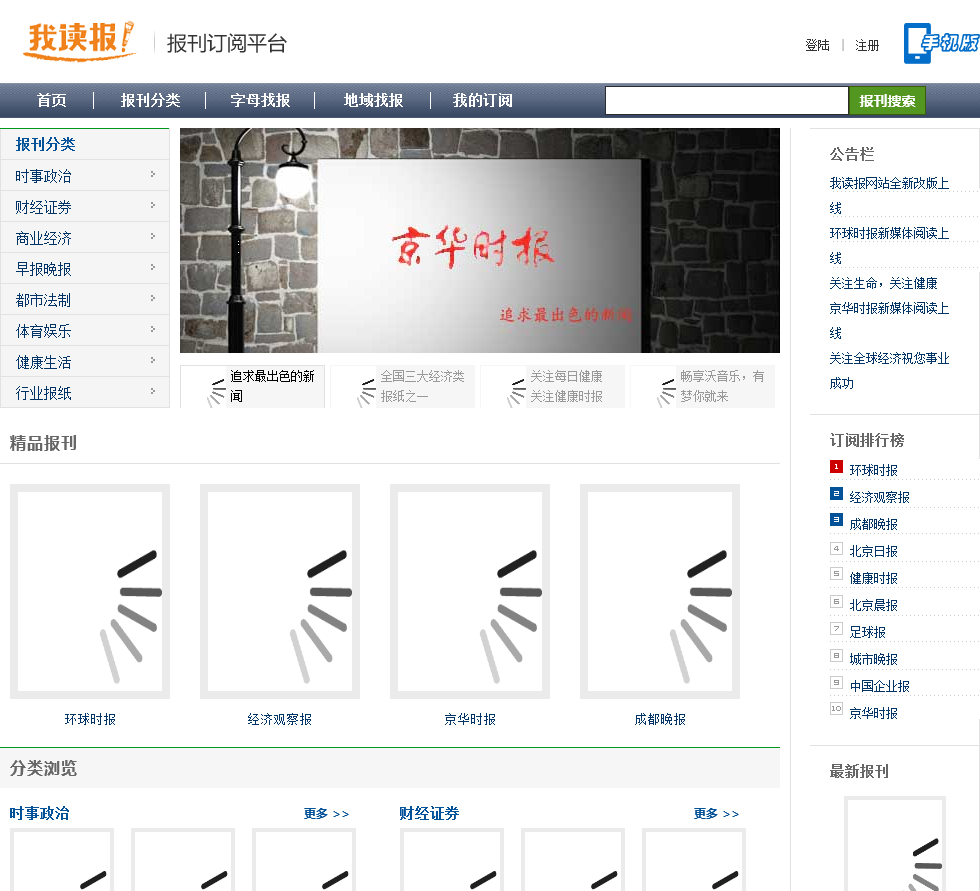Select the 关注每日健康 slide tab
This screenshot has height=891, width=980.
coord(552,386)
